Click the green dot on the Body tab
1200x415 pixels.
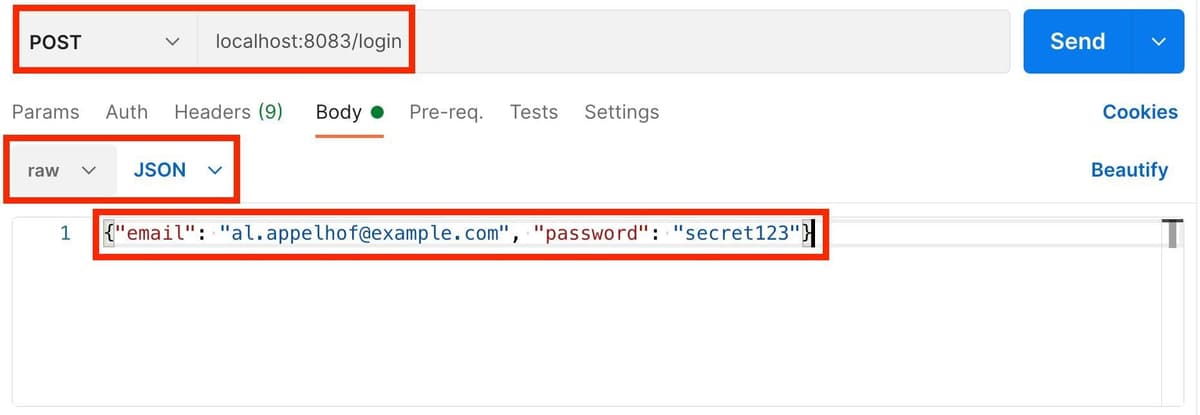(377, 112)
